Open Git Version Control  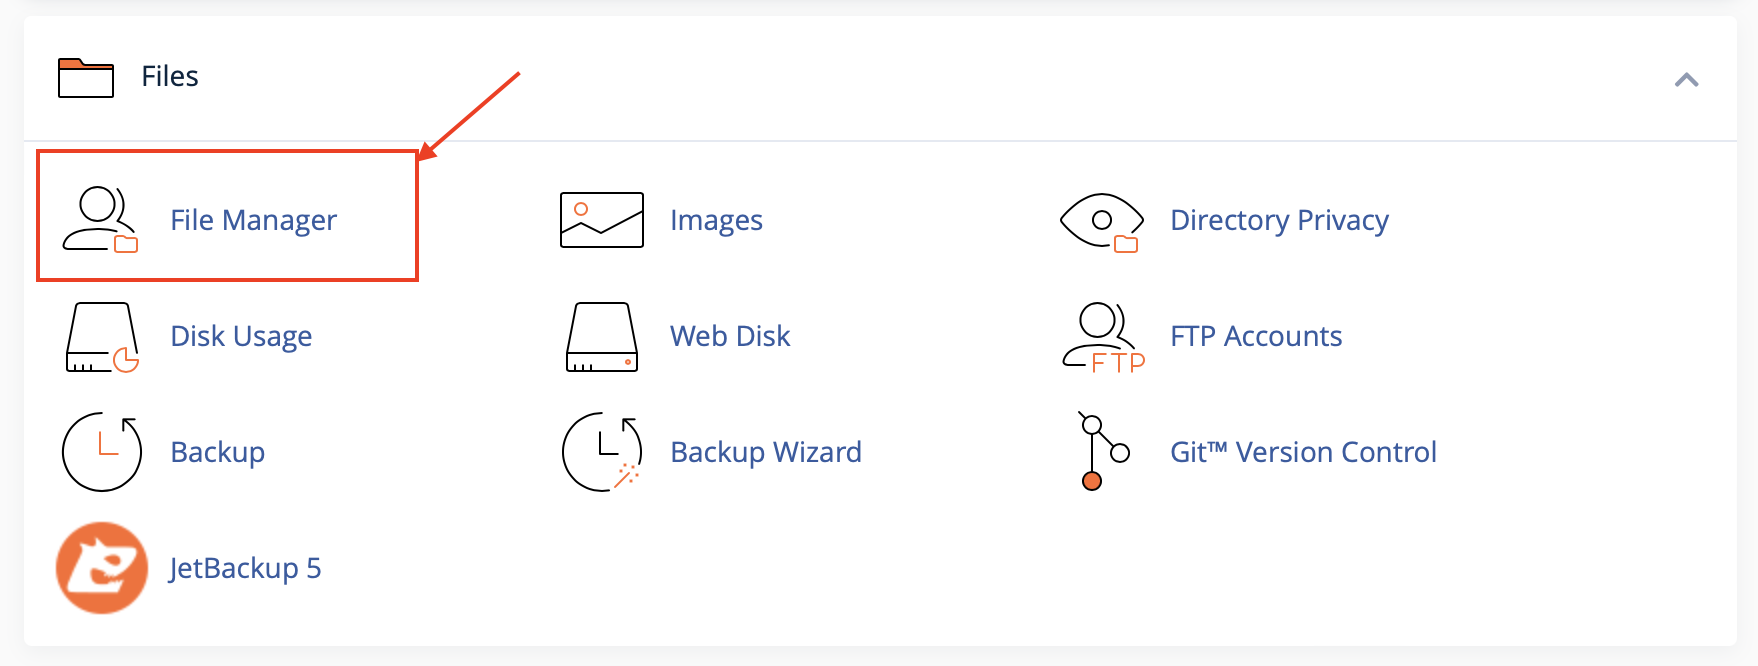click(1302, 452)
